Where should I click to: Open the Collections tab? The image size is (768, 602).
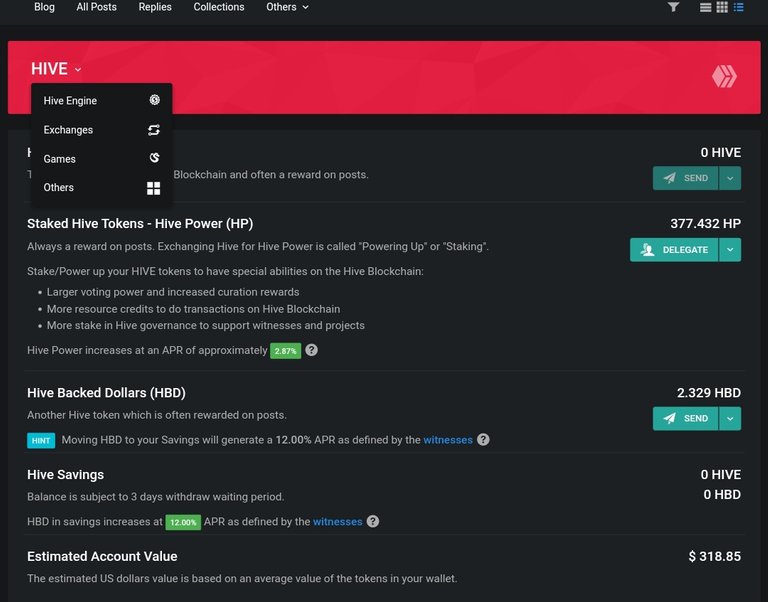pyautogui.click(x=218, y=7)
